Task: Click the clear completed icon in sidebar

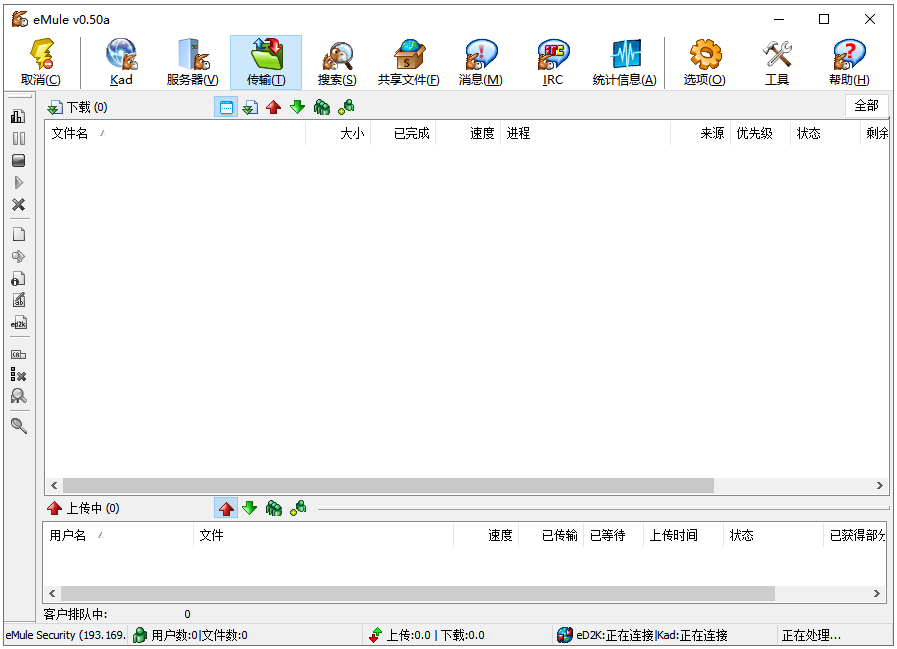Action: pos(18,375)
